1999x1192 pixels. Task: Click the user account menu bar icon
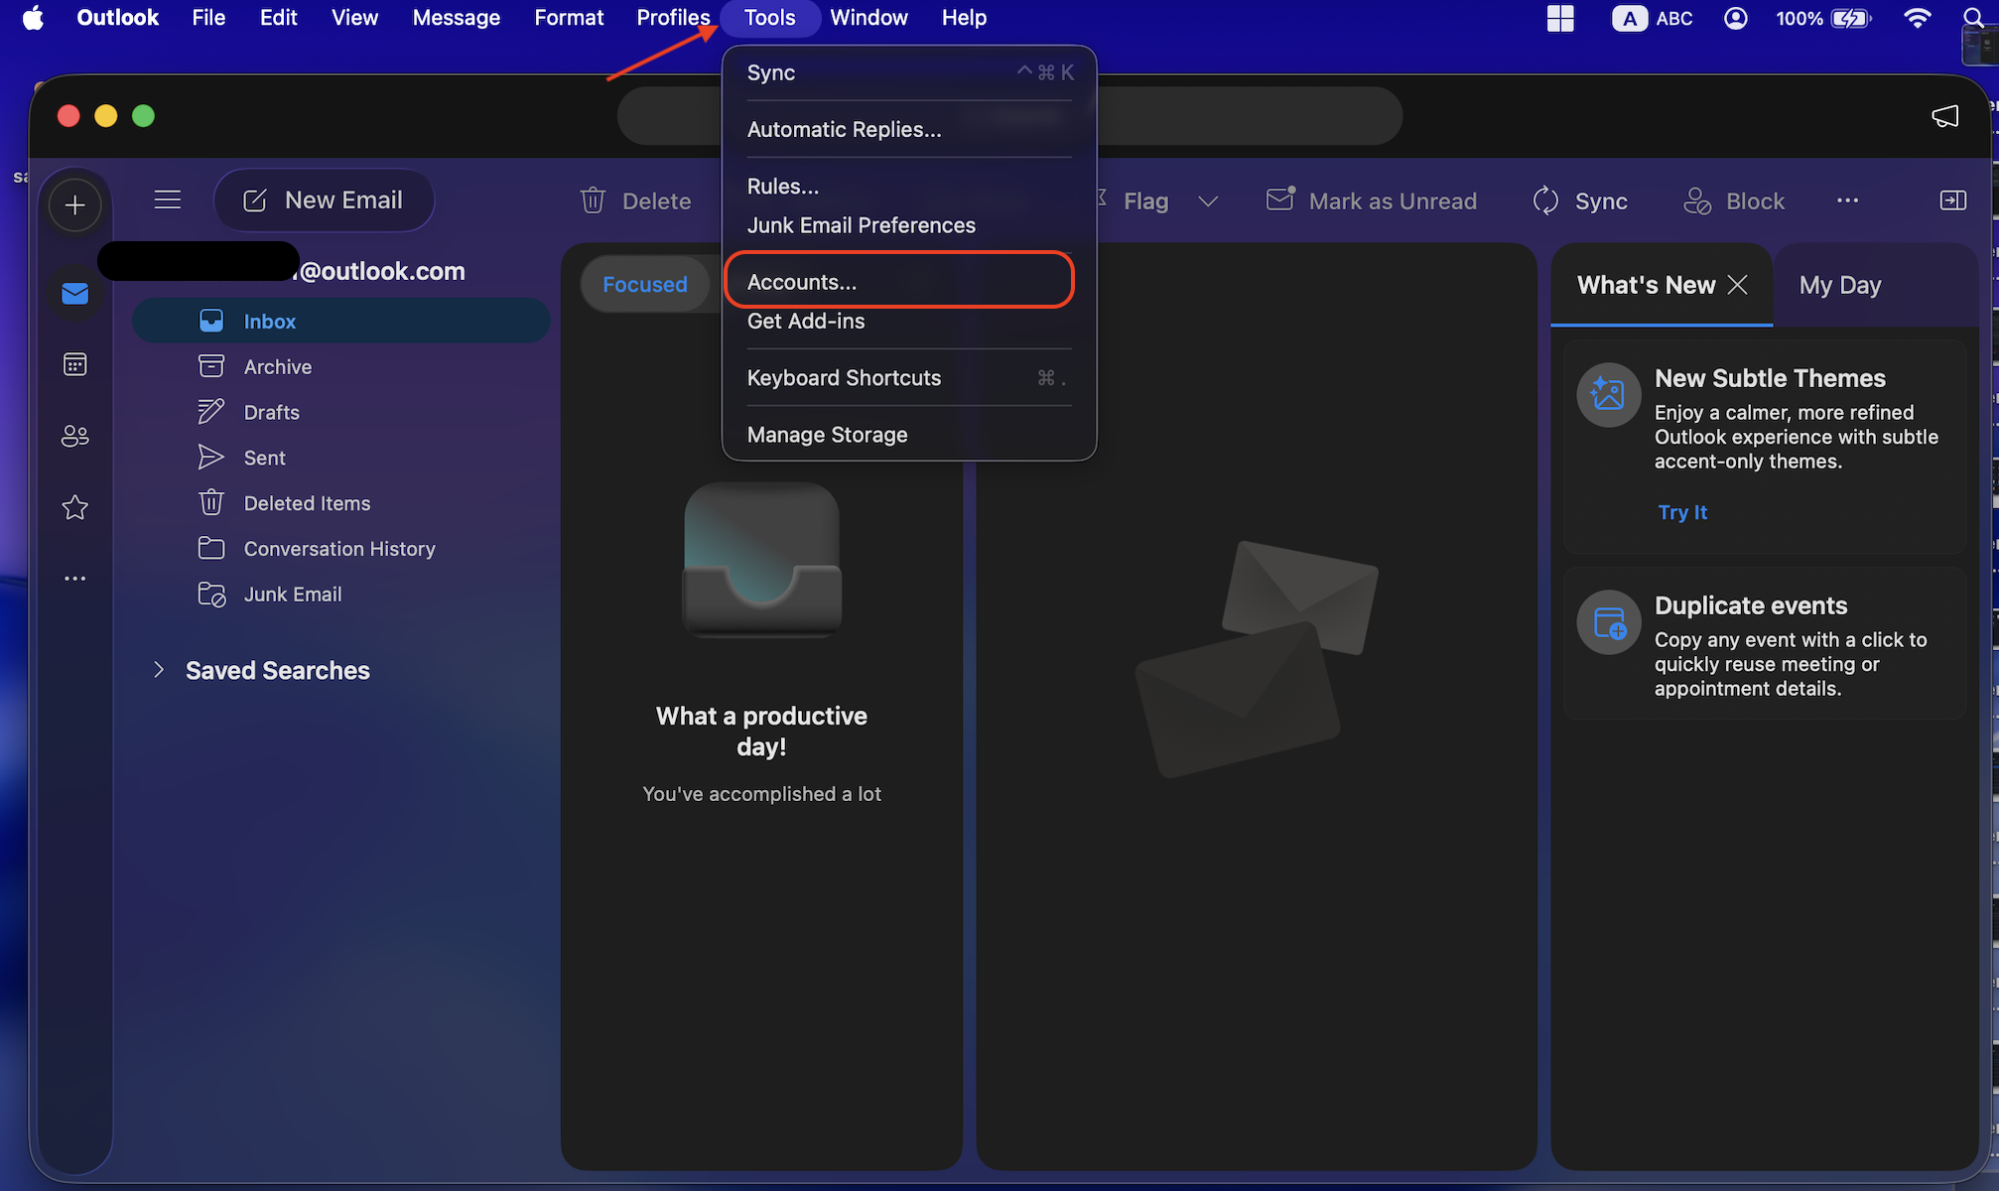tap(1735, 17)
